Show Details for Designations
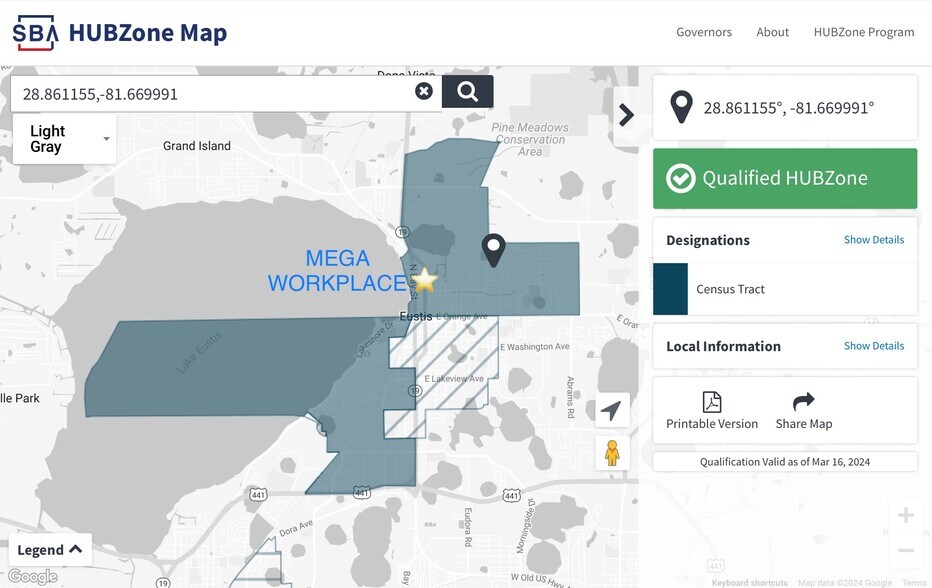Image resolution: width=932 pixels, height=588 pixels. pos(873,240)
